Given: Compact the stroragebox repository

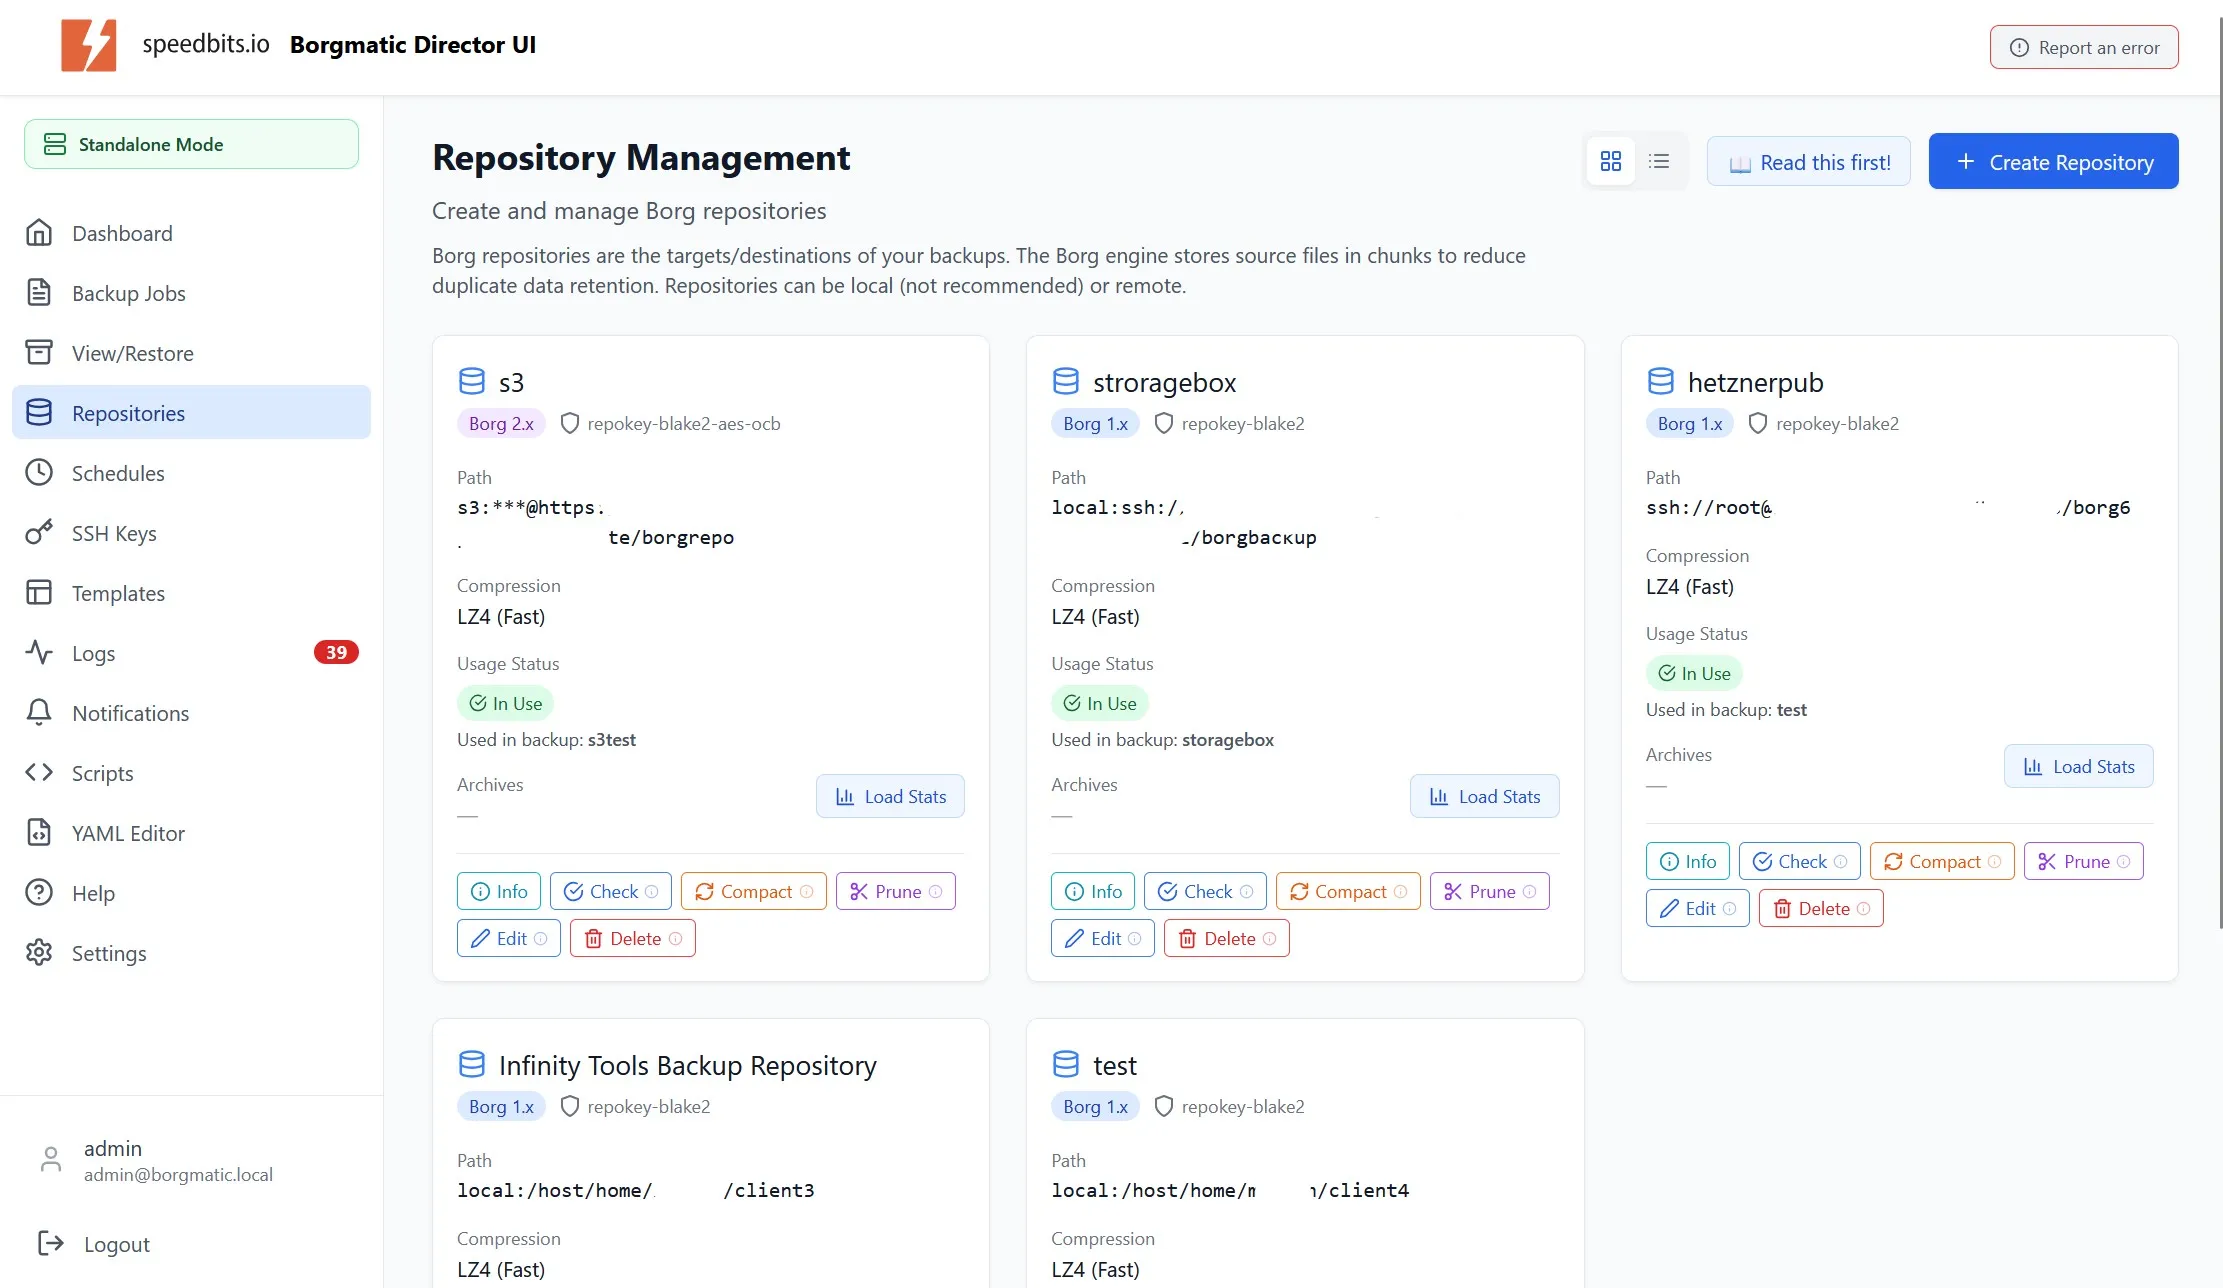Looking at the screenshot, I should (x=1348, y=891).
